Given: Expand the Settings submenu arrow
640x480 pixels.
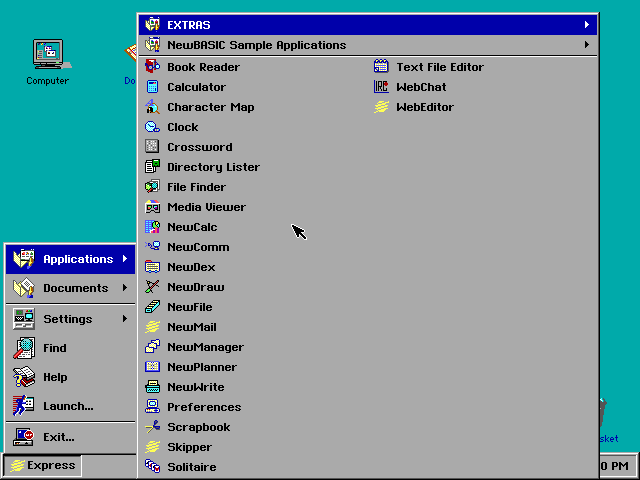Looking at the screenshot, I should click(125, 318).
